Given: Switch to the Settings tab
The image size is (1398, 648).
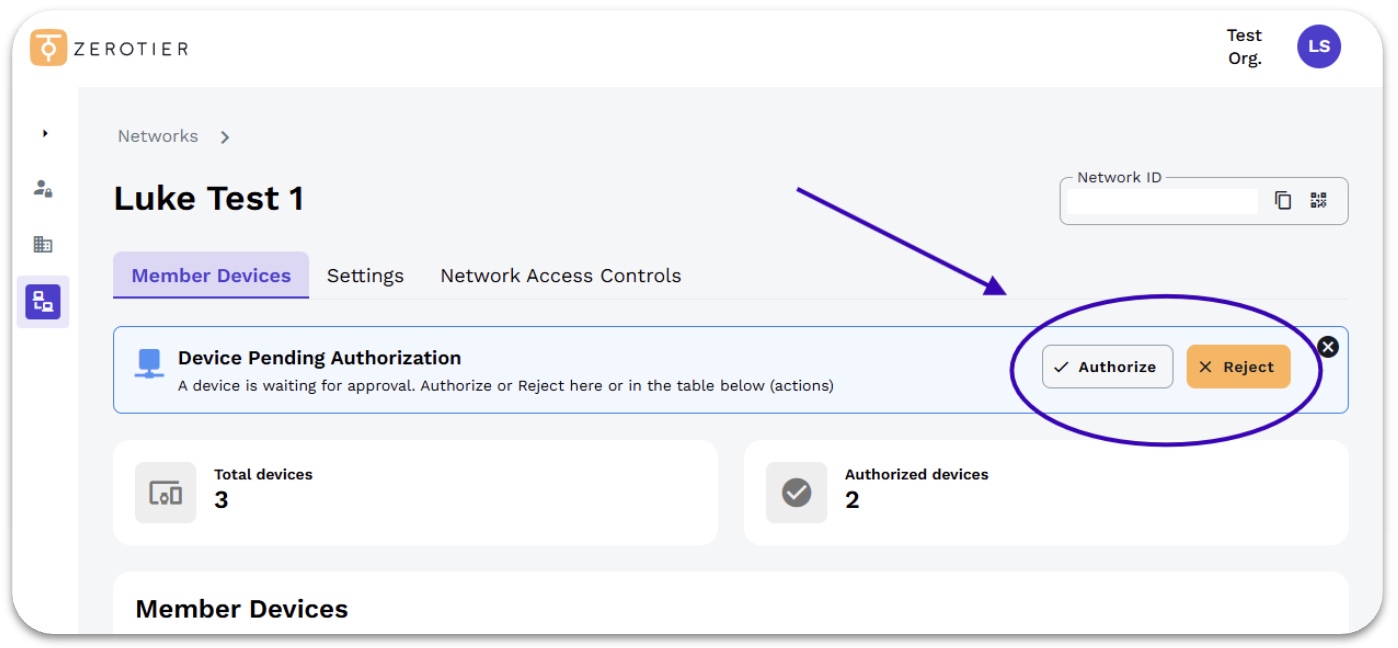Looking at the screenshot, I should 364,275.
